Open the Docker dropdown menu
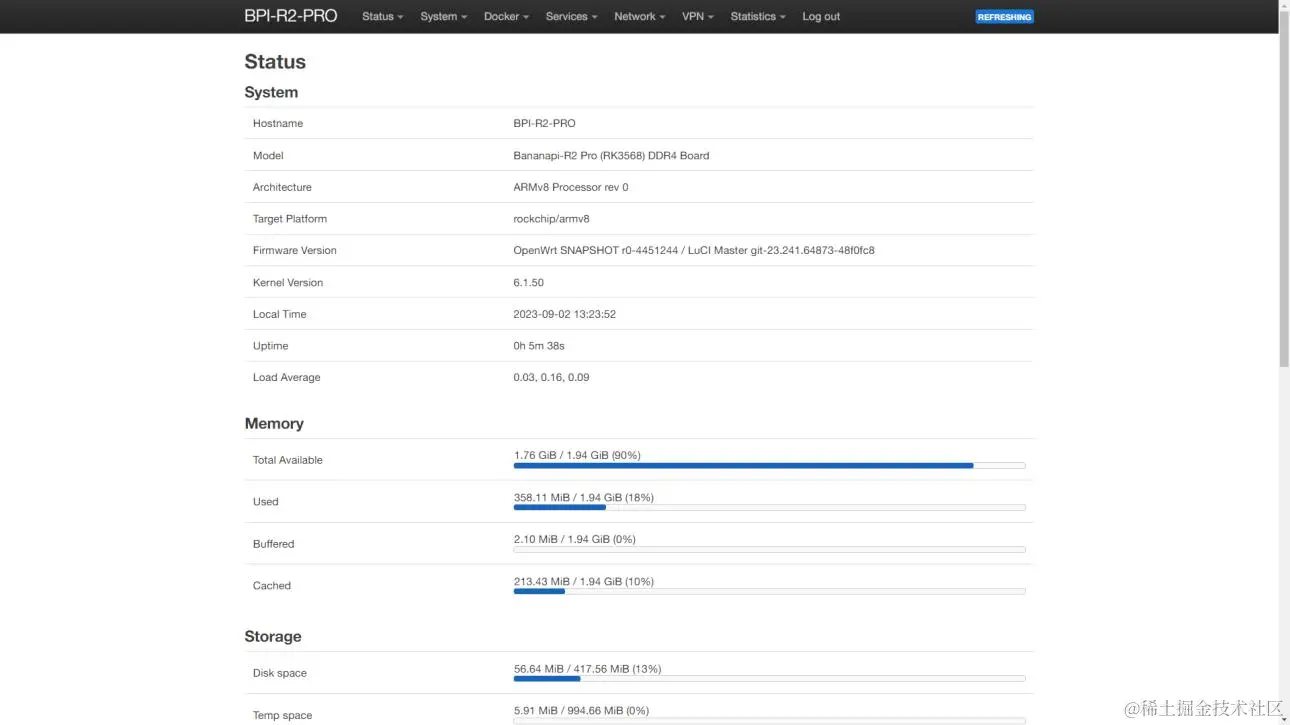 tap(506, 17)
